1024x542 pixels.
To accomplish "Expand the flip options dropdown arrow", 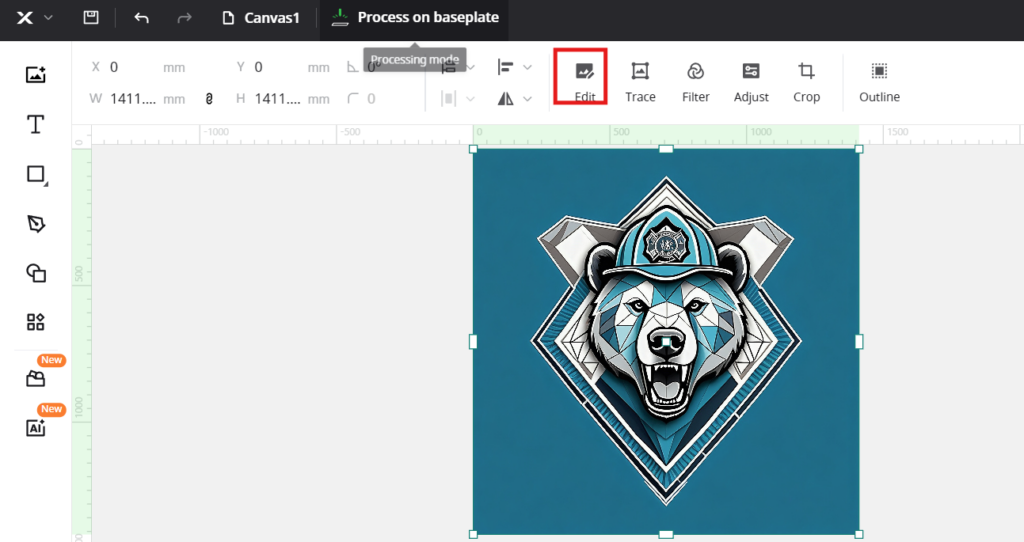I will pyautogui.click(x=528, y=99).
